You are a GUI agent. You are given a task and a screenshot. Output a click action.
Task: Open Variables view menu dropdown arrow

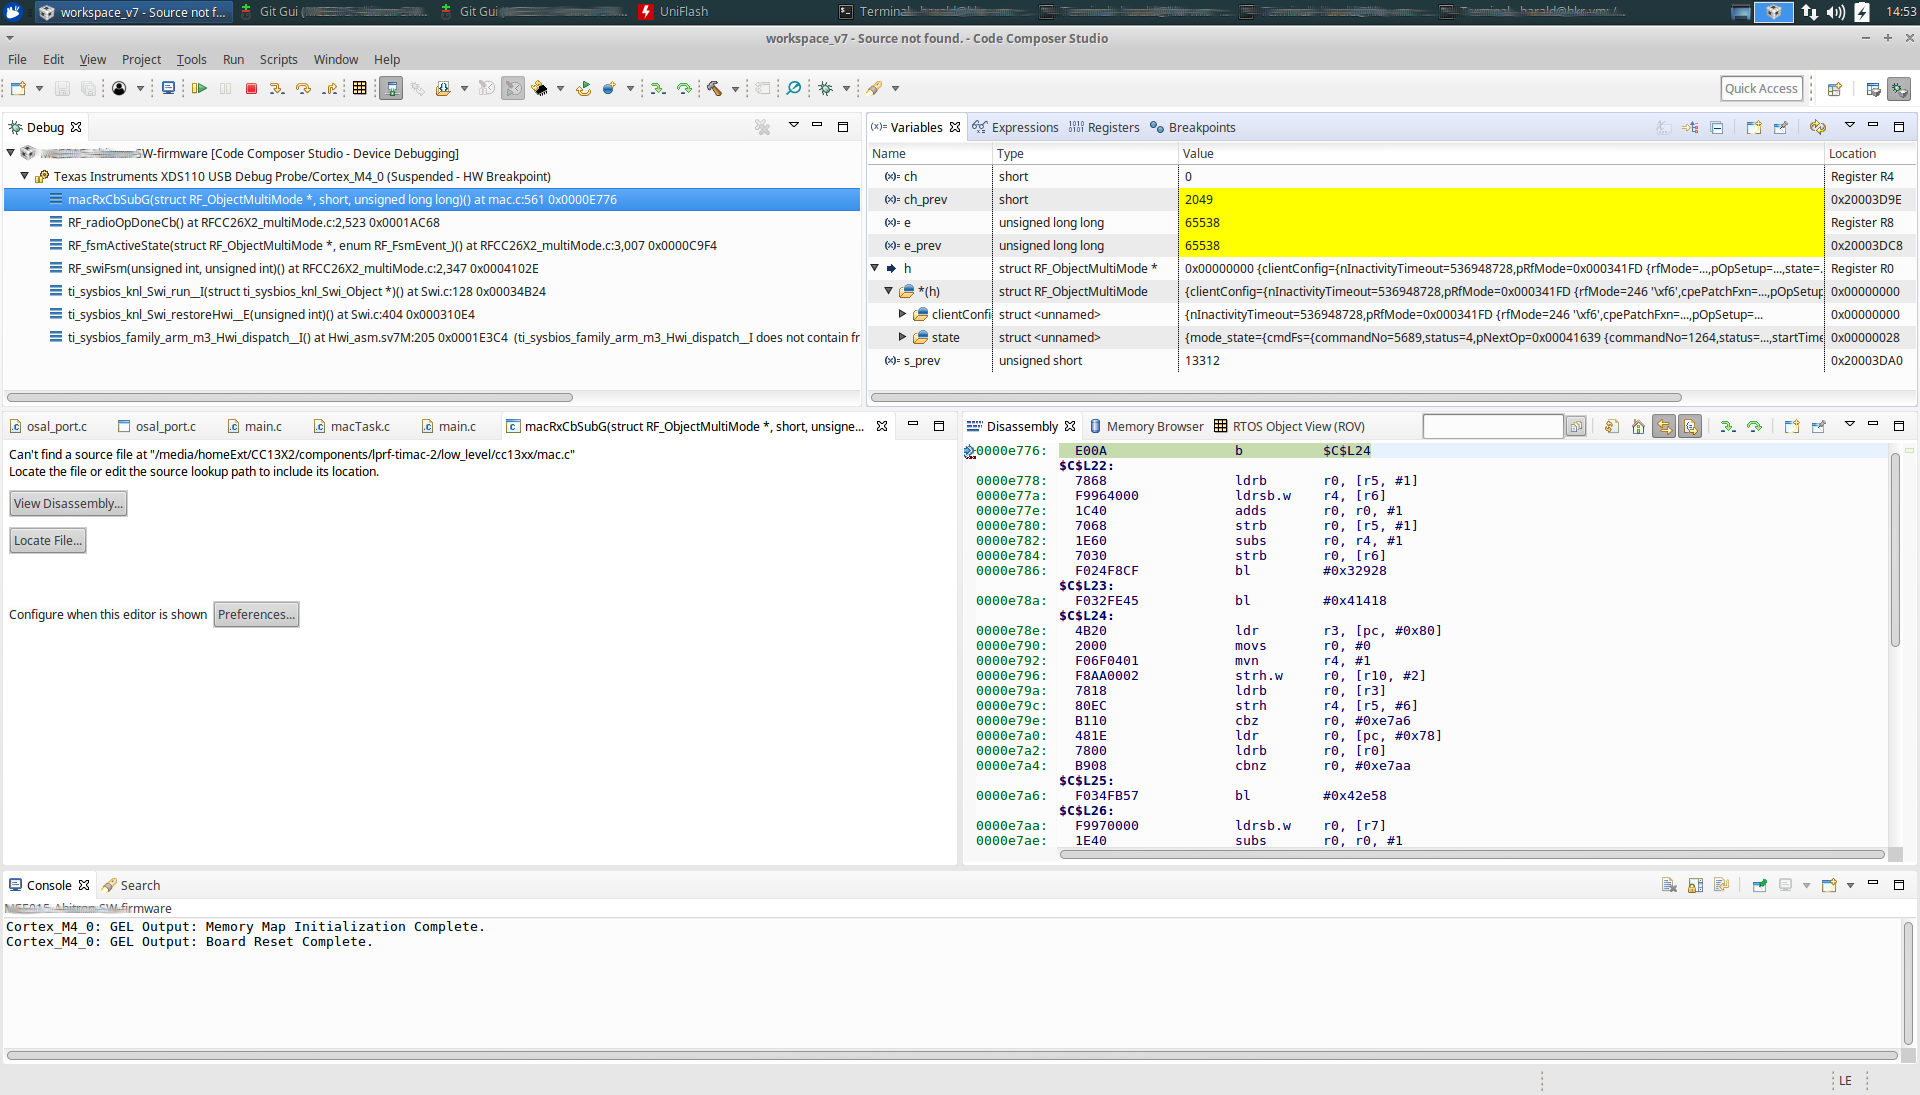pos(1849,126)
